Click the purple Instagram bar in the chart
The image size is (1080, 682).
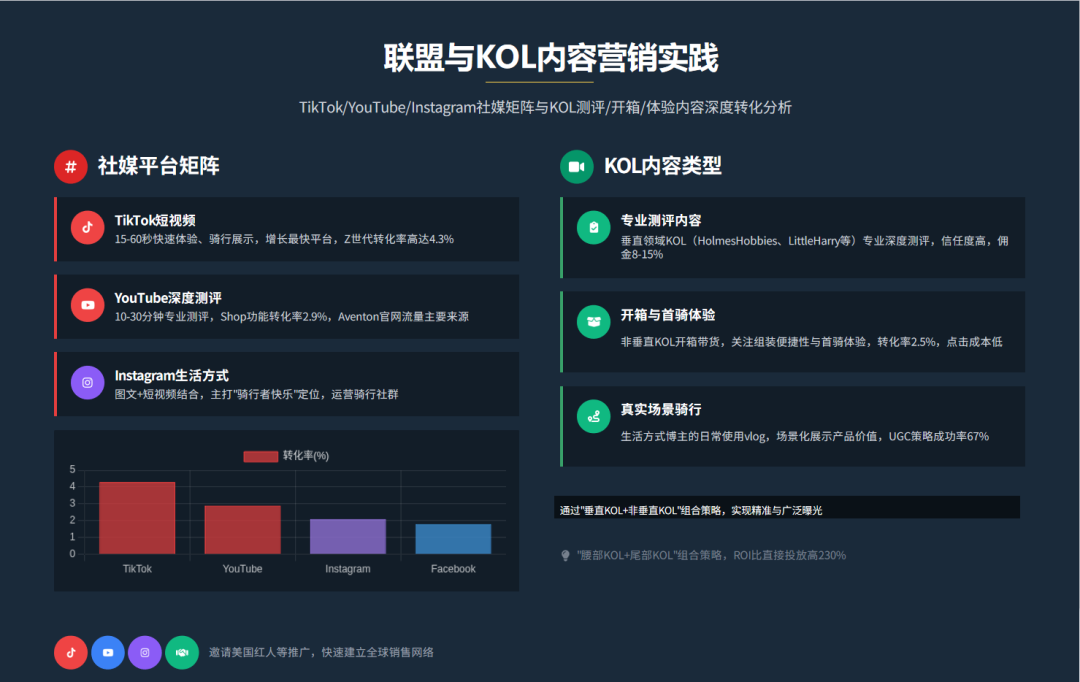(348, 537)
